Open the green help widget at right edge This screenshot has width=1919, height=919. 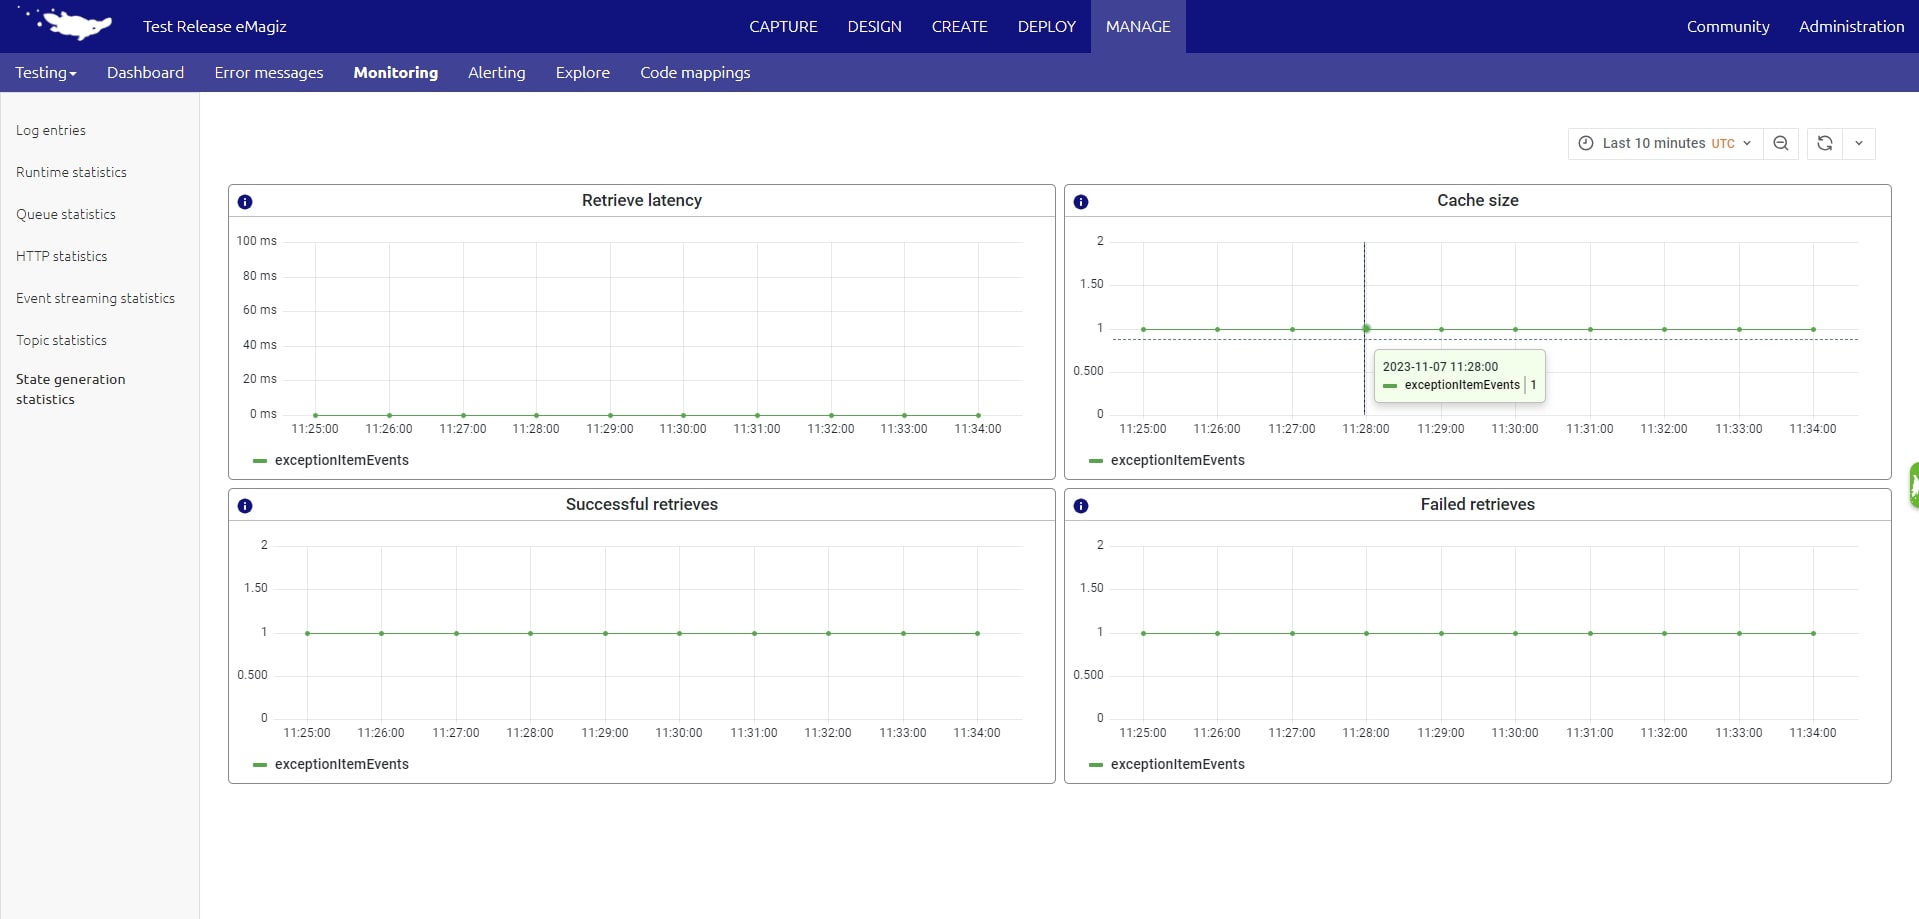click(1913, 485)
